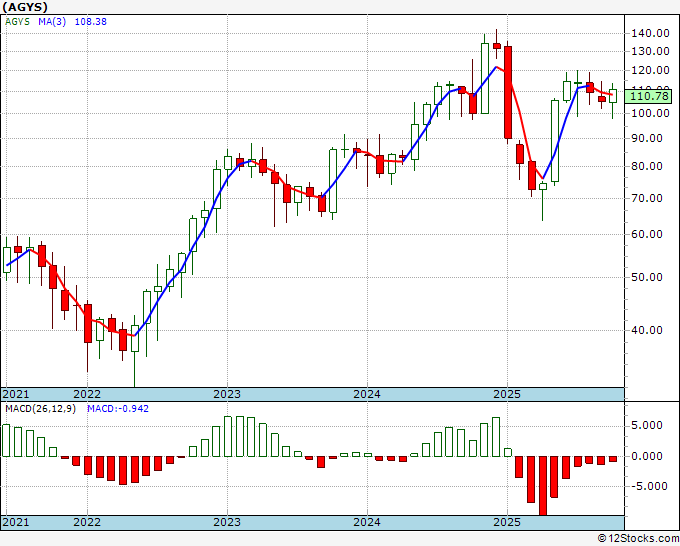Click the deepest red MACD histogram bar

coord(543,486)
